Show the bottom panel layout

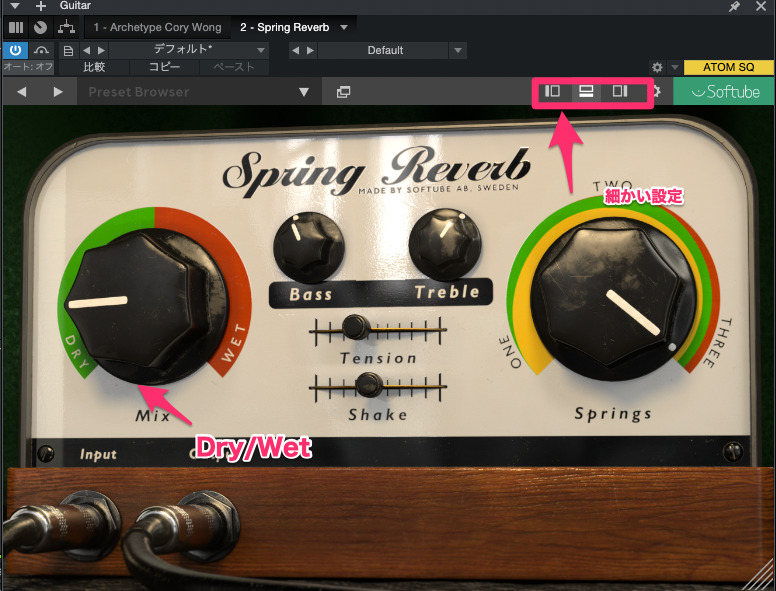[x=586, y=92]
